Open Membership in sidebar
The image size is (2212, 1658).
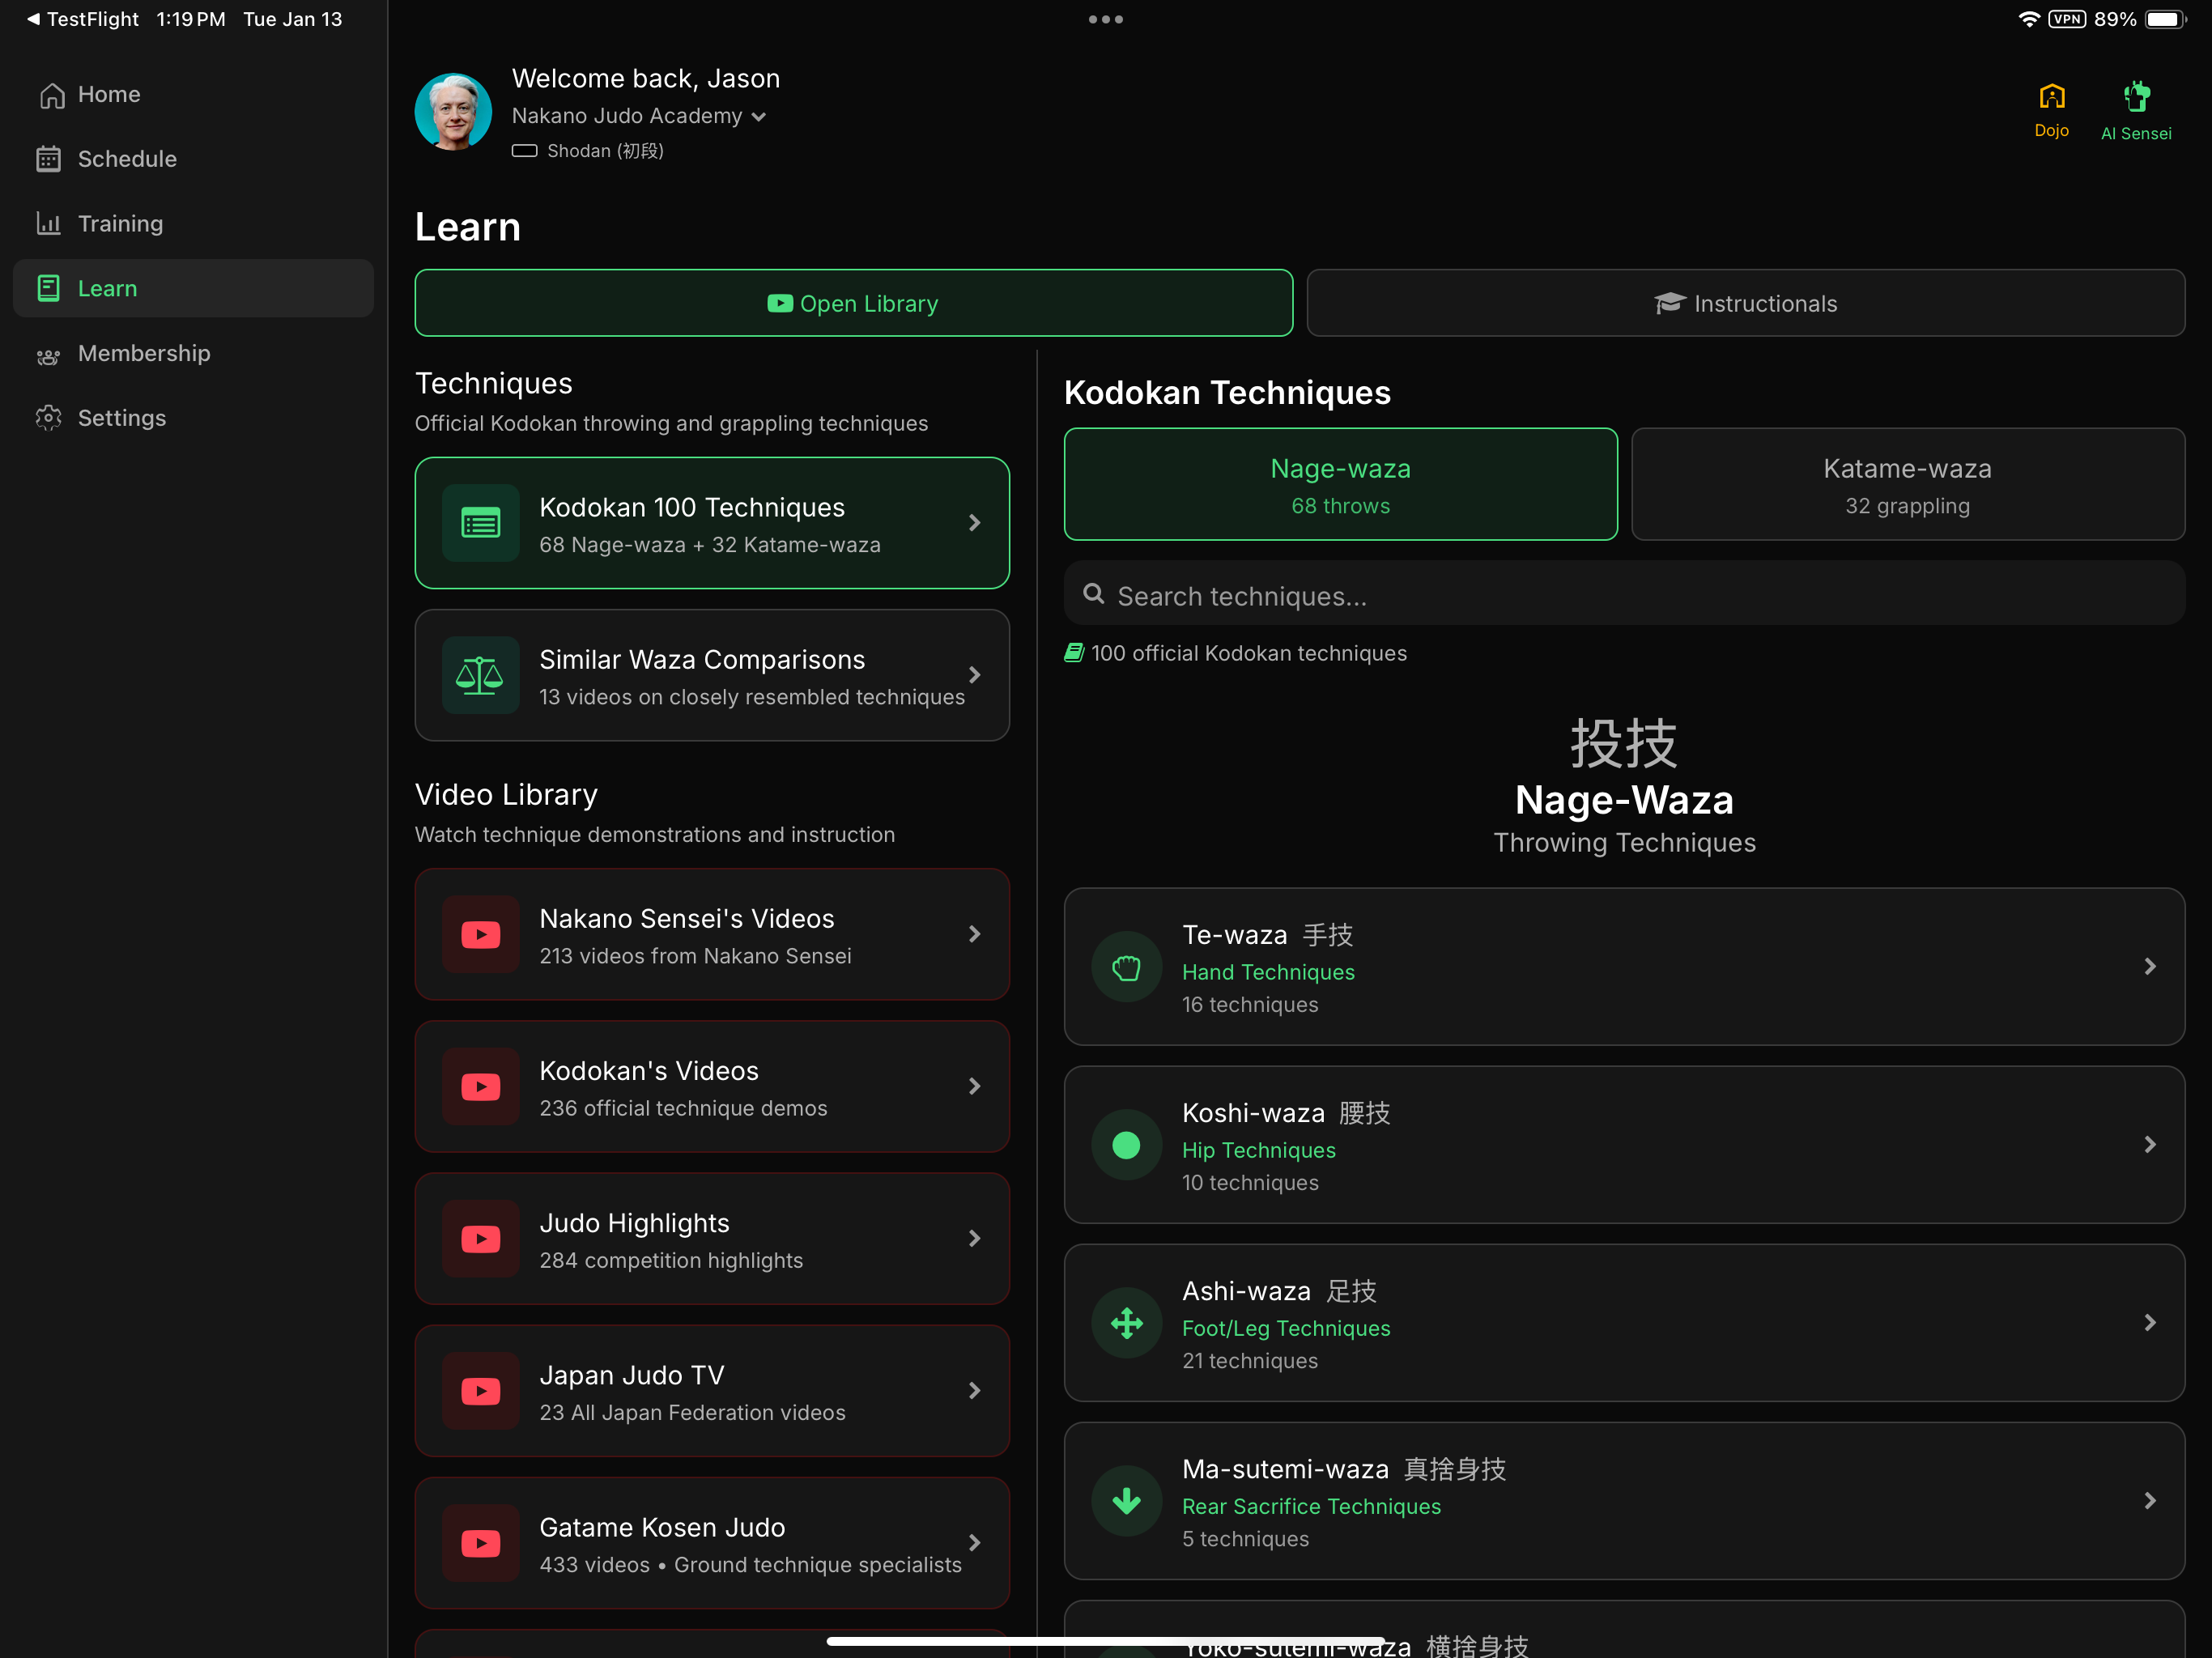click(193, 353)
